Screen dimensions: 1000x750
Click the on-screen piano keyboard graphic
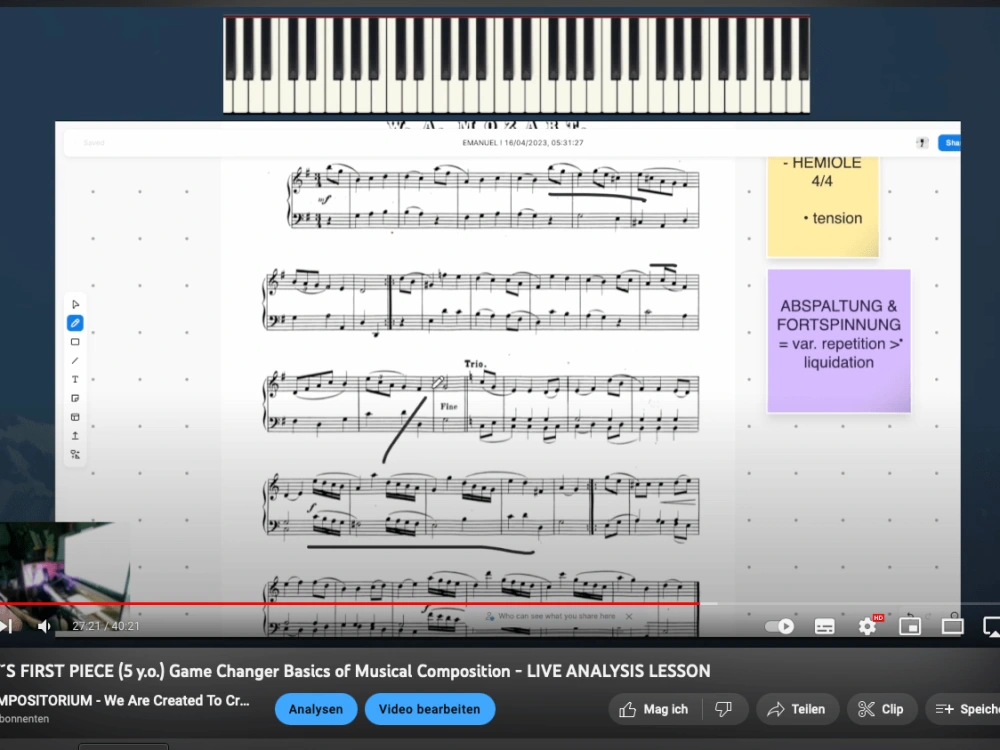(517, 65)
